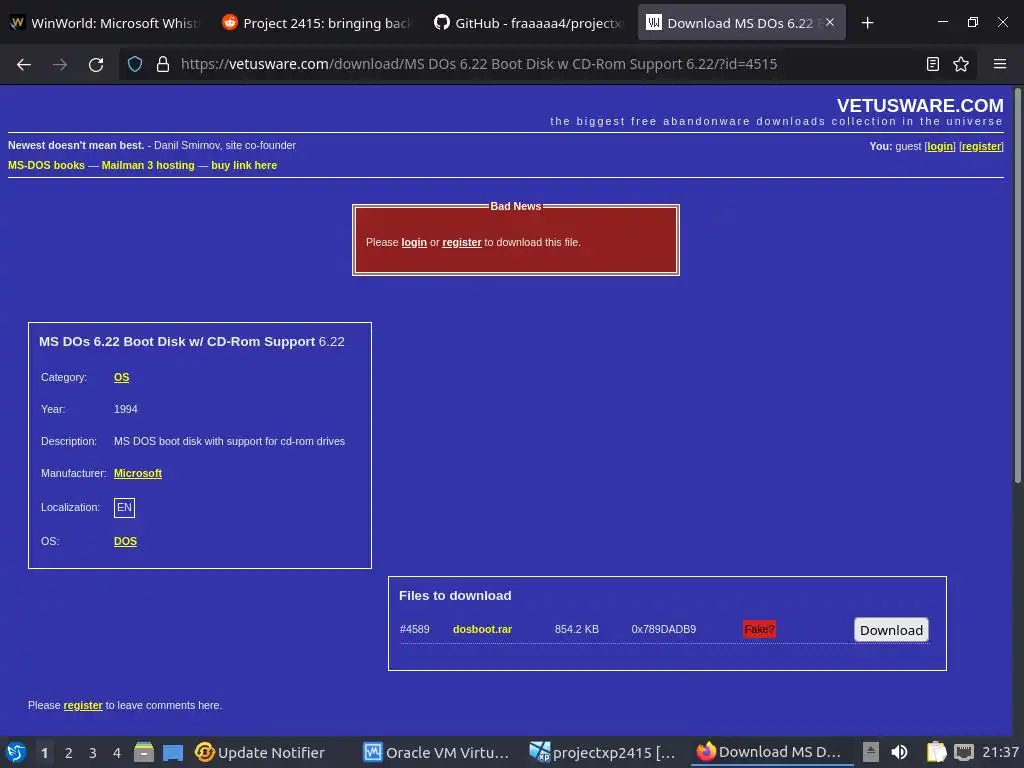Click the register link in top right
This screenshot has height=768, width=1024.
[981, 146]
